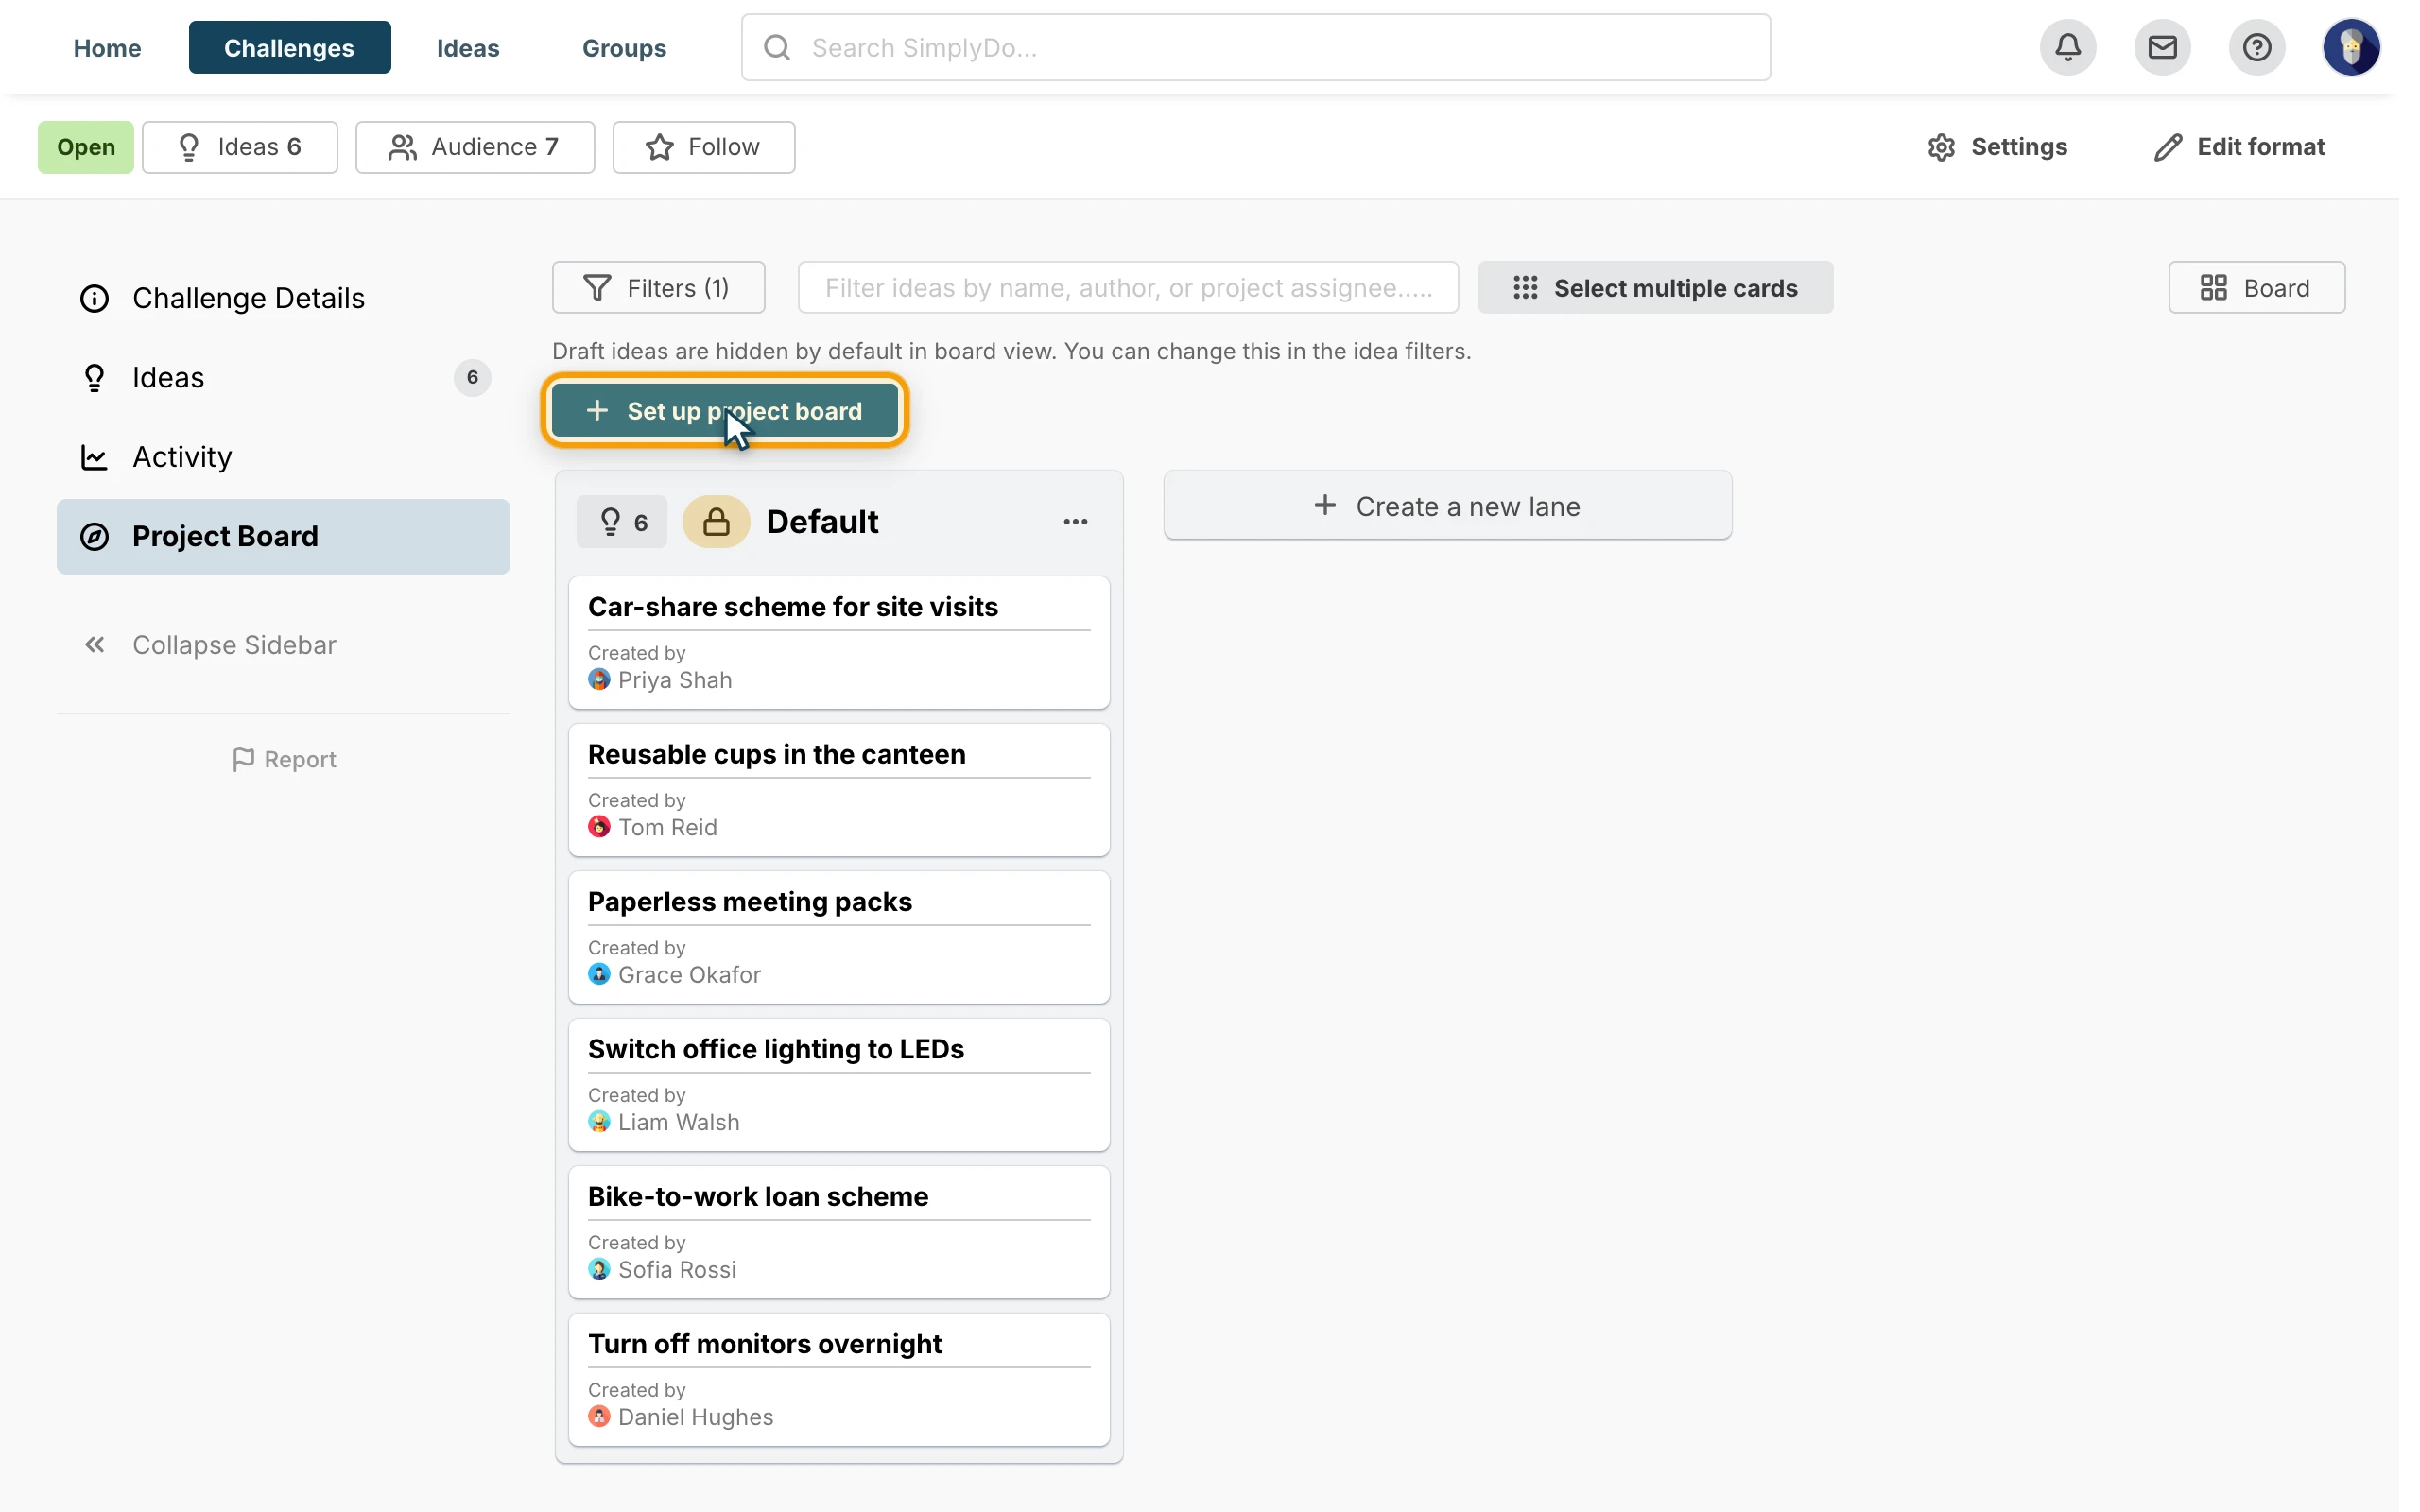Follow this challenge

point(704,147)
